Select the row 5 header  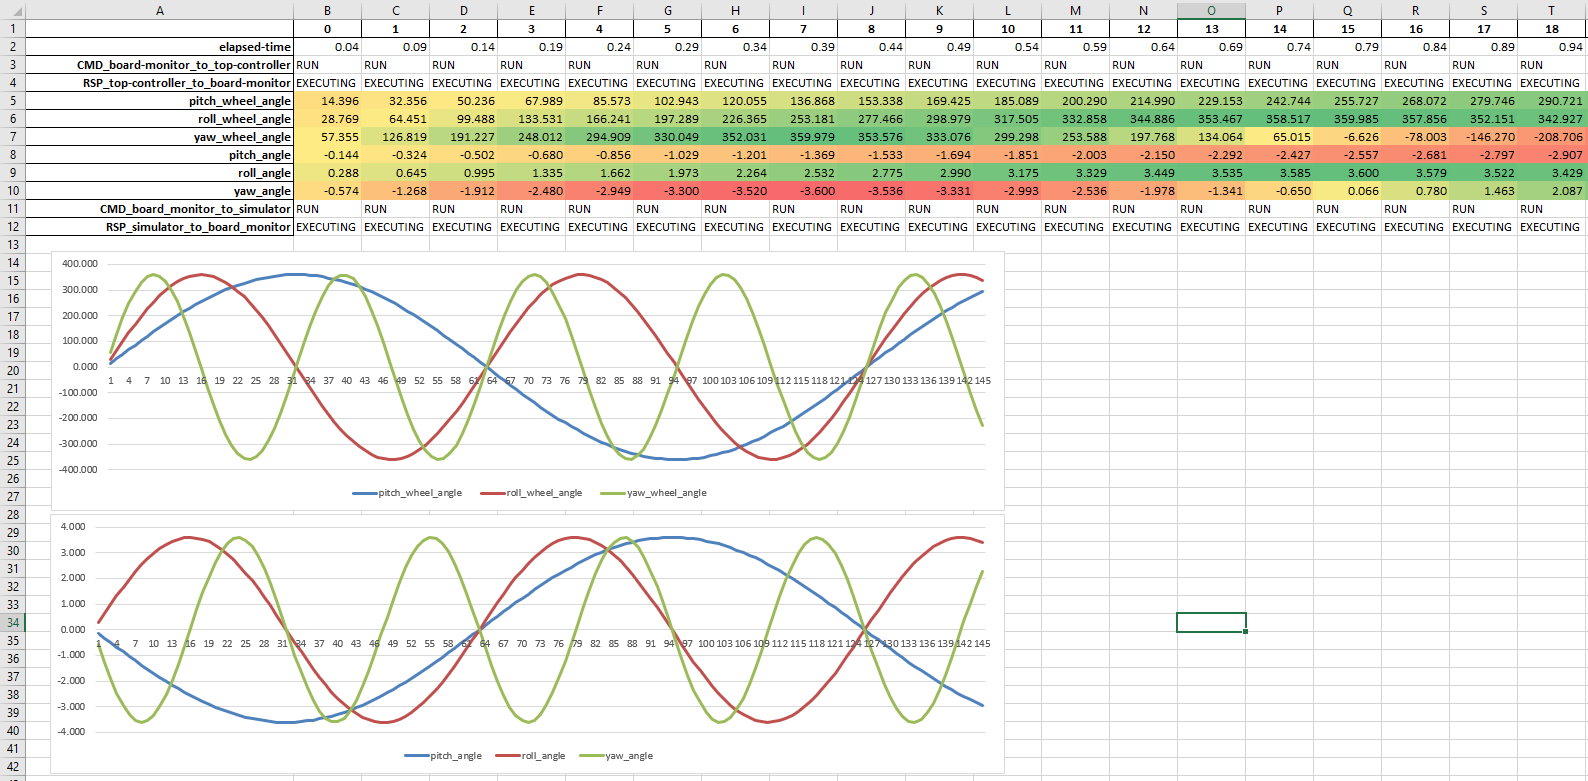click(12, 101)
